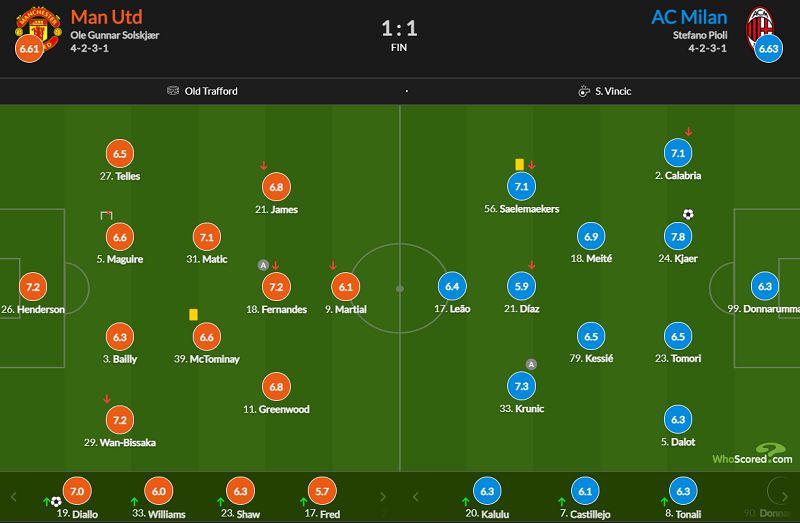Select substitute Diallo's 7.0 rating bubble
This screenshot has width=800, height=523.
click(x=77, y=491)
